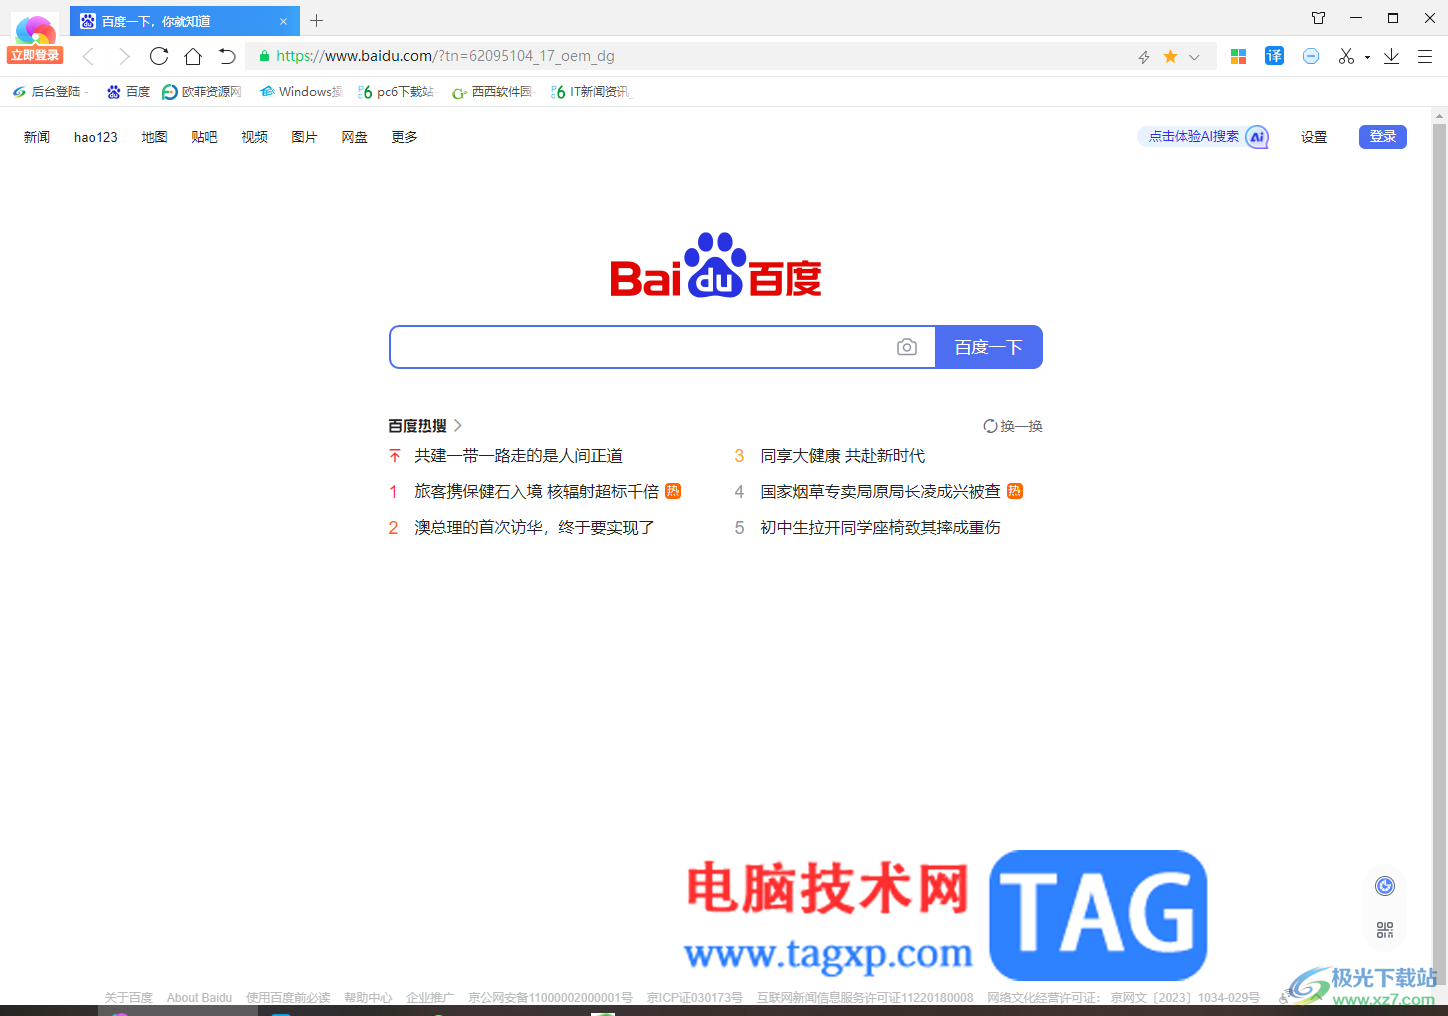Click 换一换 refresh hot searches
Image resolution: width=1448 pixels, height=1016 pixels.
(1013, 426)
